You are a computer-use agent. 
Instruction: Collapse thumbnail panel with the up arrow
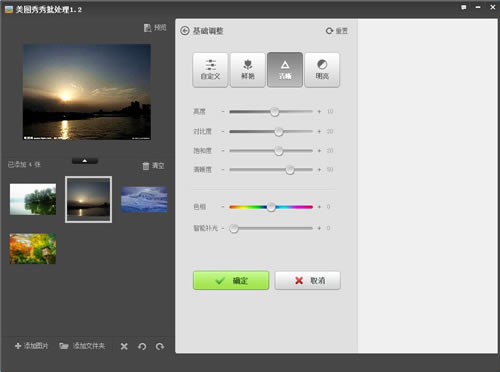(85, 161)
